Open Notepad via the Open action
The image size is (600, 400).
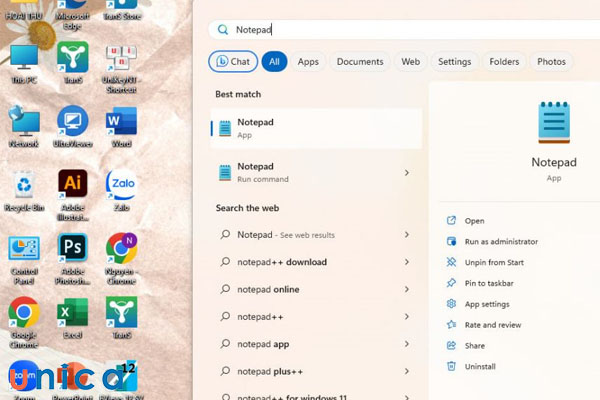click(x=474, y=221)
